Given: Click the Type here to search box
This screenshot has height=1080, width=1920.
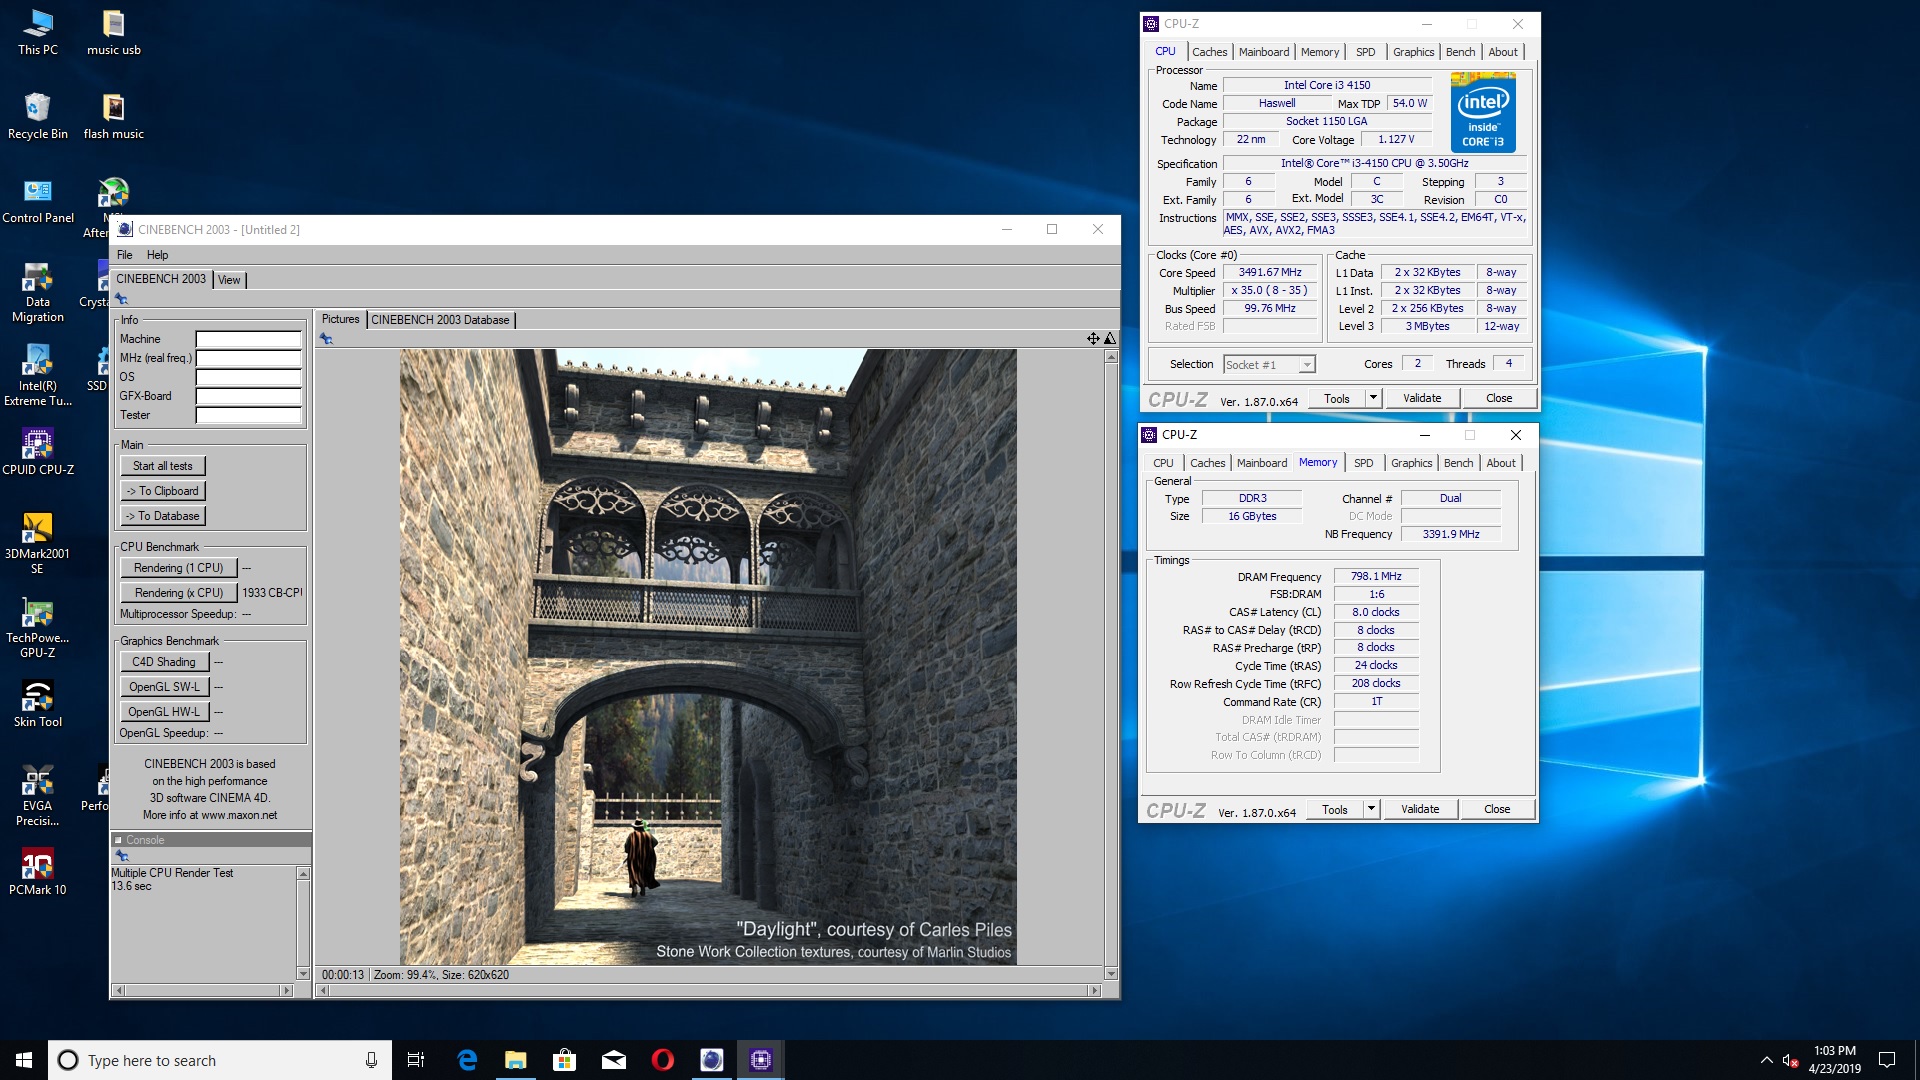Looking at the screenshot, I should 220,1060.
